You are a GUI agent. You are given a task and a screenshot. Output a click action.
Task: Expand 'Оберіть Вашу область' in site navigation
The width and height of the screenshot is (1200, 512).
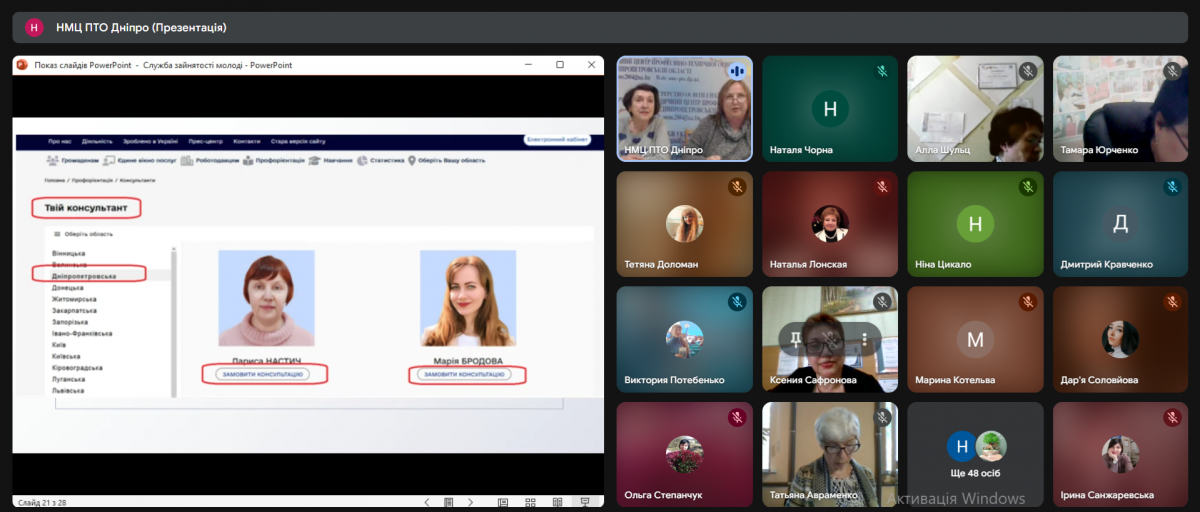446,160
